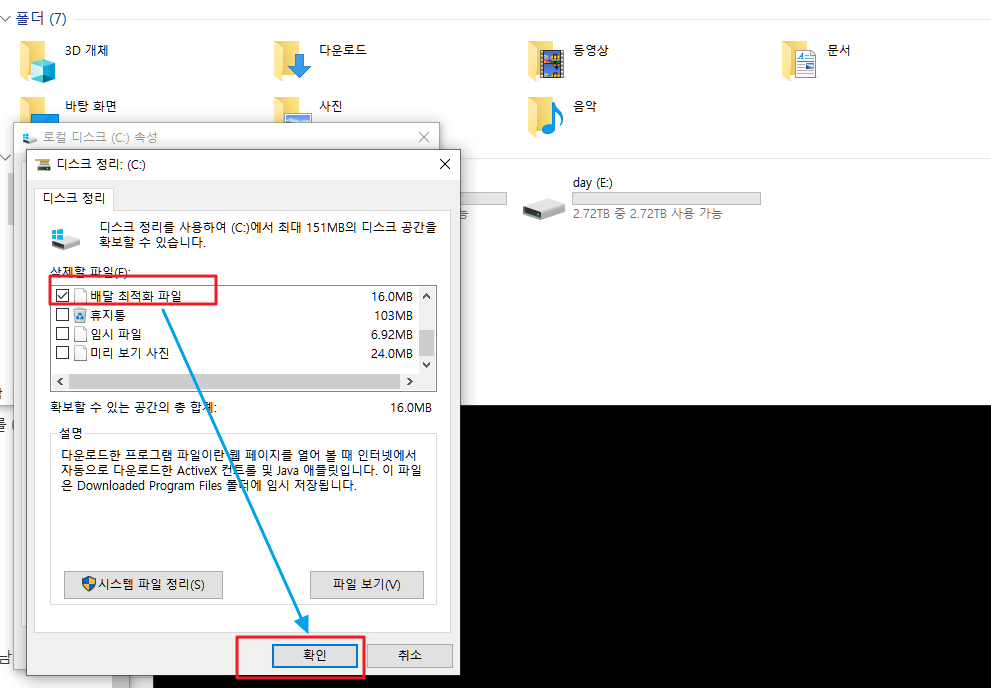Screen dimensions: 991x688
Task: Close the 로컬 디스크 (C:) 속성 window
Action: click(424, 137)
